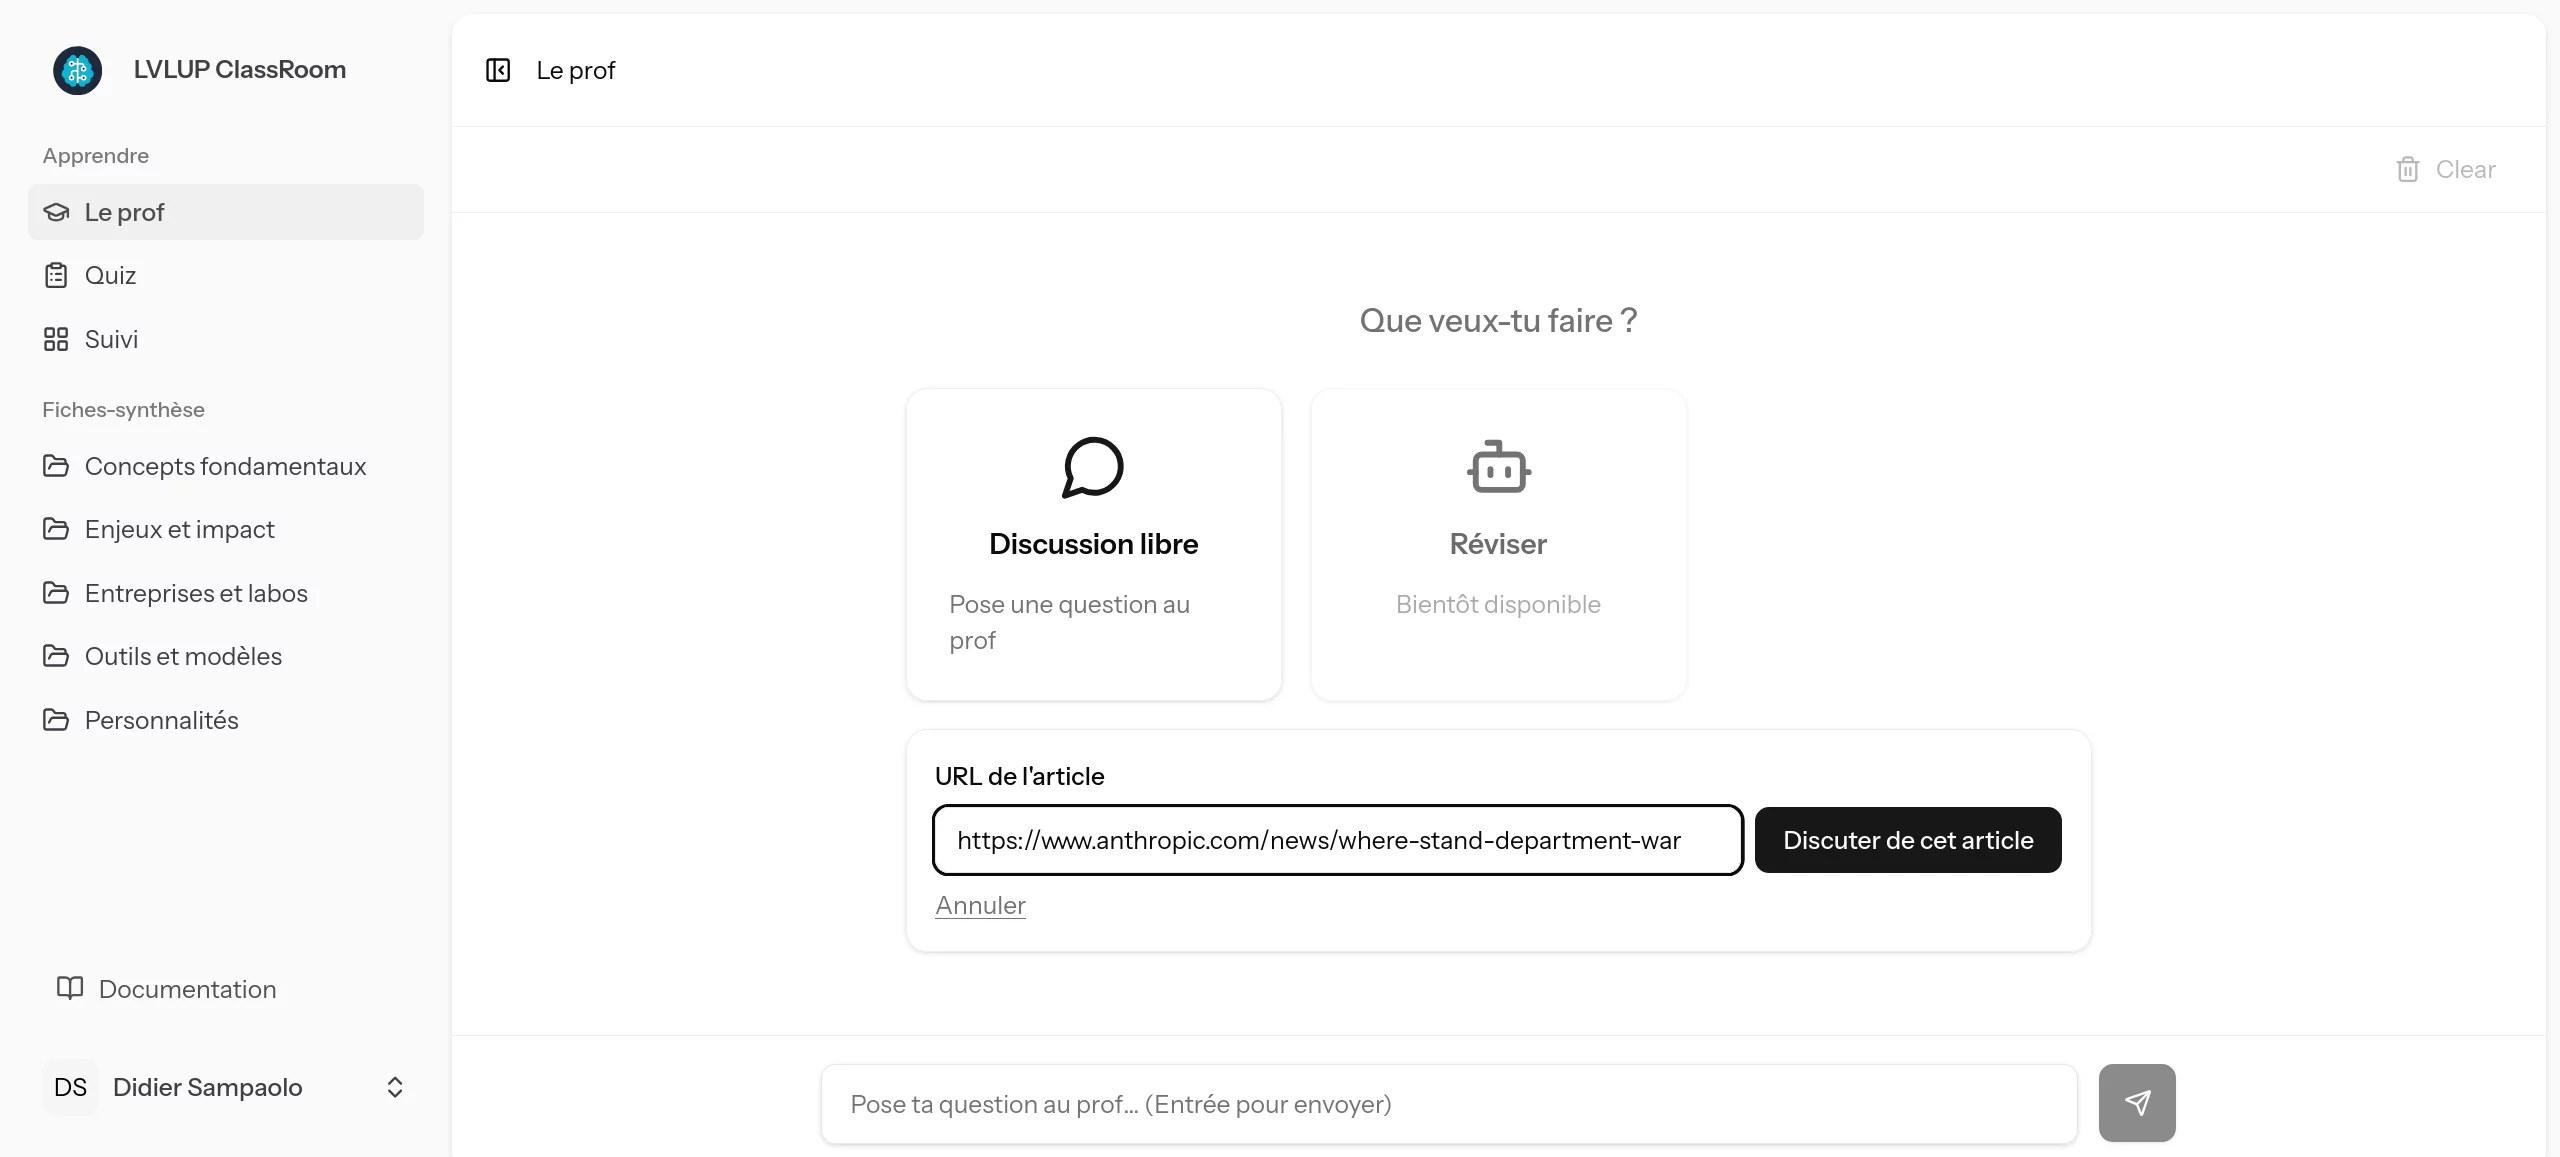Viewport: 2560px width, 1157px height.
Task: Click the LVLUP ClassRoom brain logo
Action: click(x=77, y=70)
